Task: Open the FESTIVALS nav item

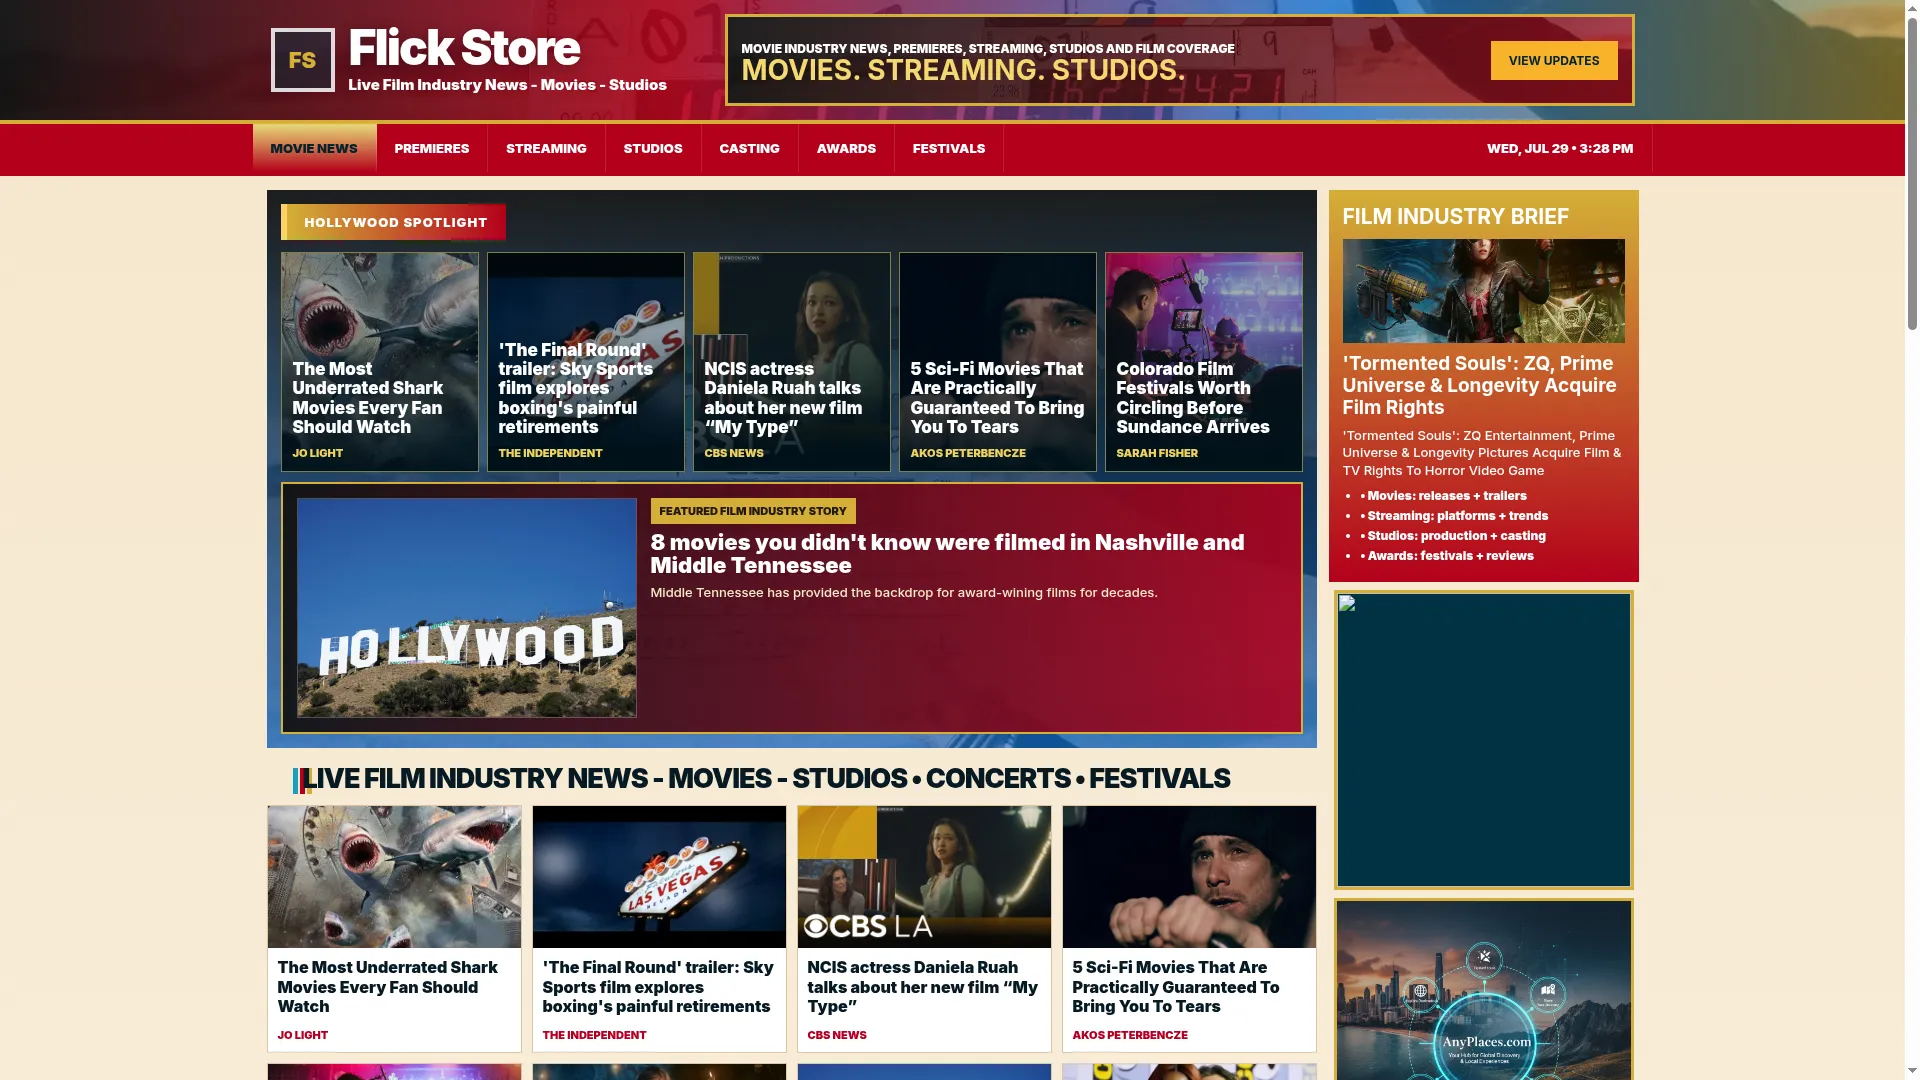Action: (x=949, y=148)
